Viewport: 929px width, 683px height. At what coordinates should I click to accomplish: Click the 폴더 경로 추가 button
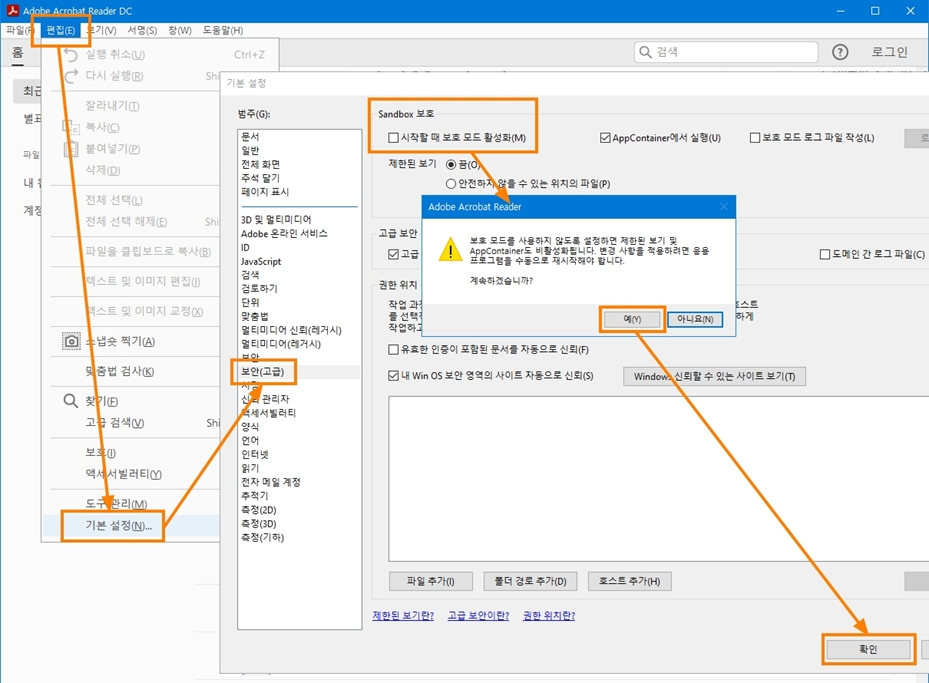[530, 581]
